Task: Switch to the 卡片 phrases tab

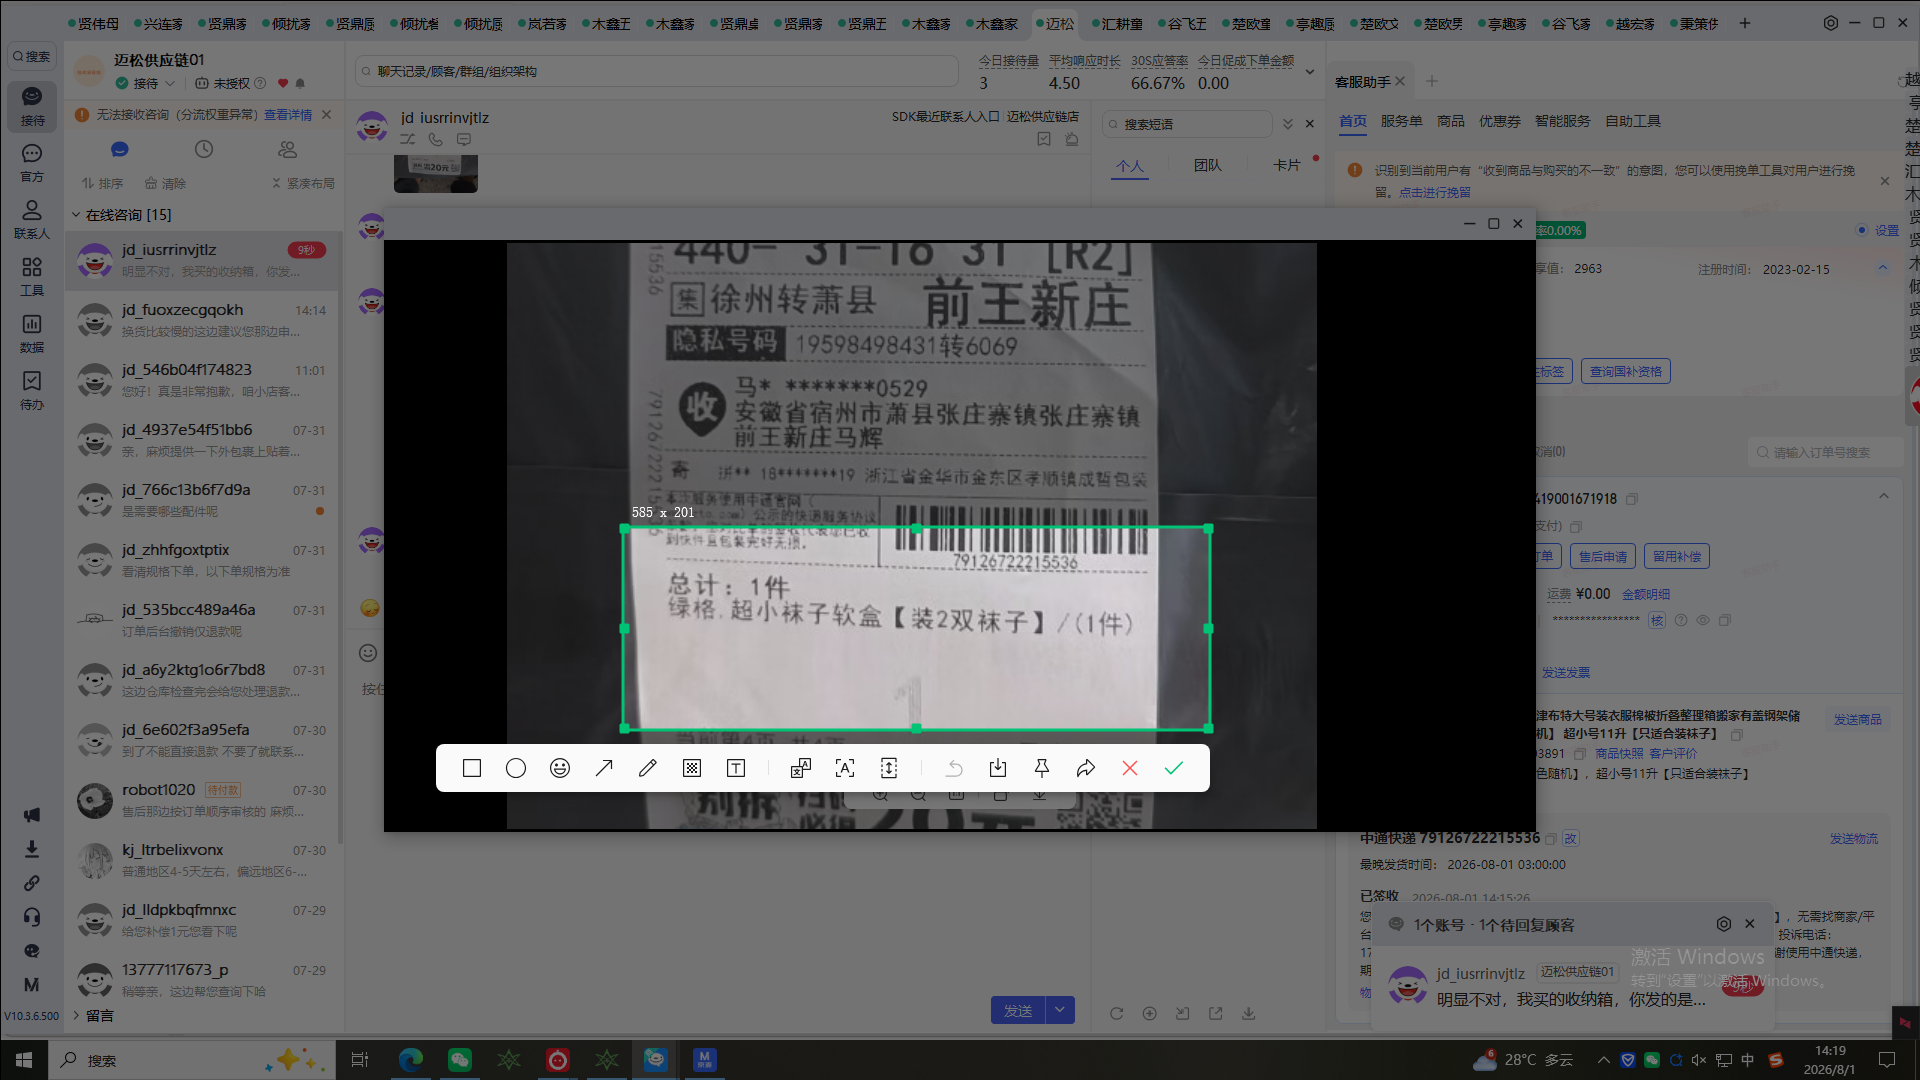Action: (x=1287, y=165)
